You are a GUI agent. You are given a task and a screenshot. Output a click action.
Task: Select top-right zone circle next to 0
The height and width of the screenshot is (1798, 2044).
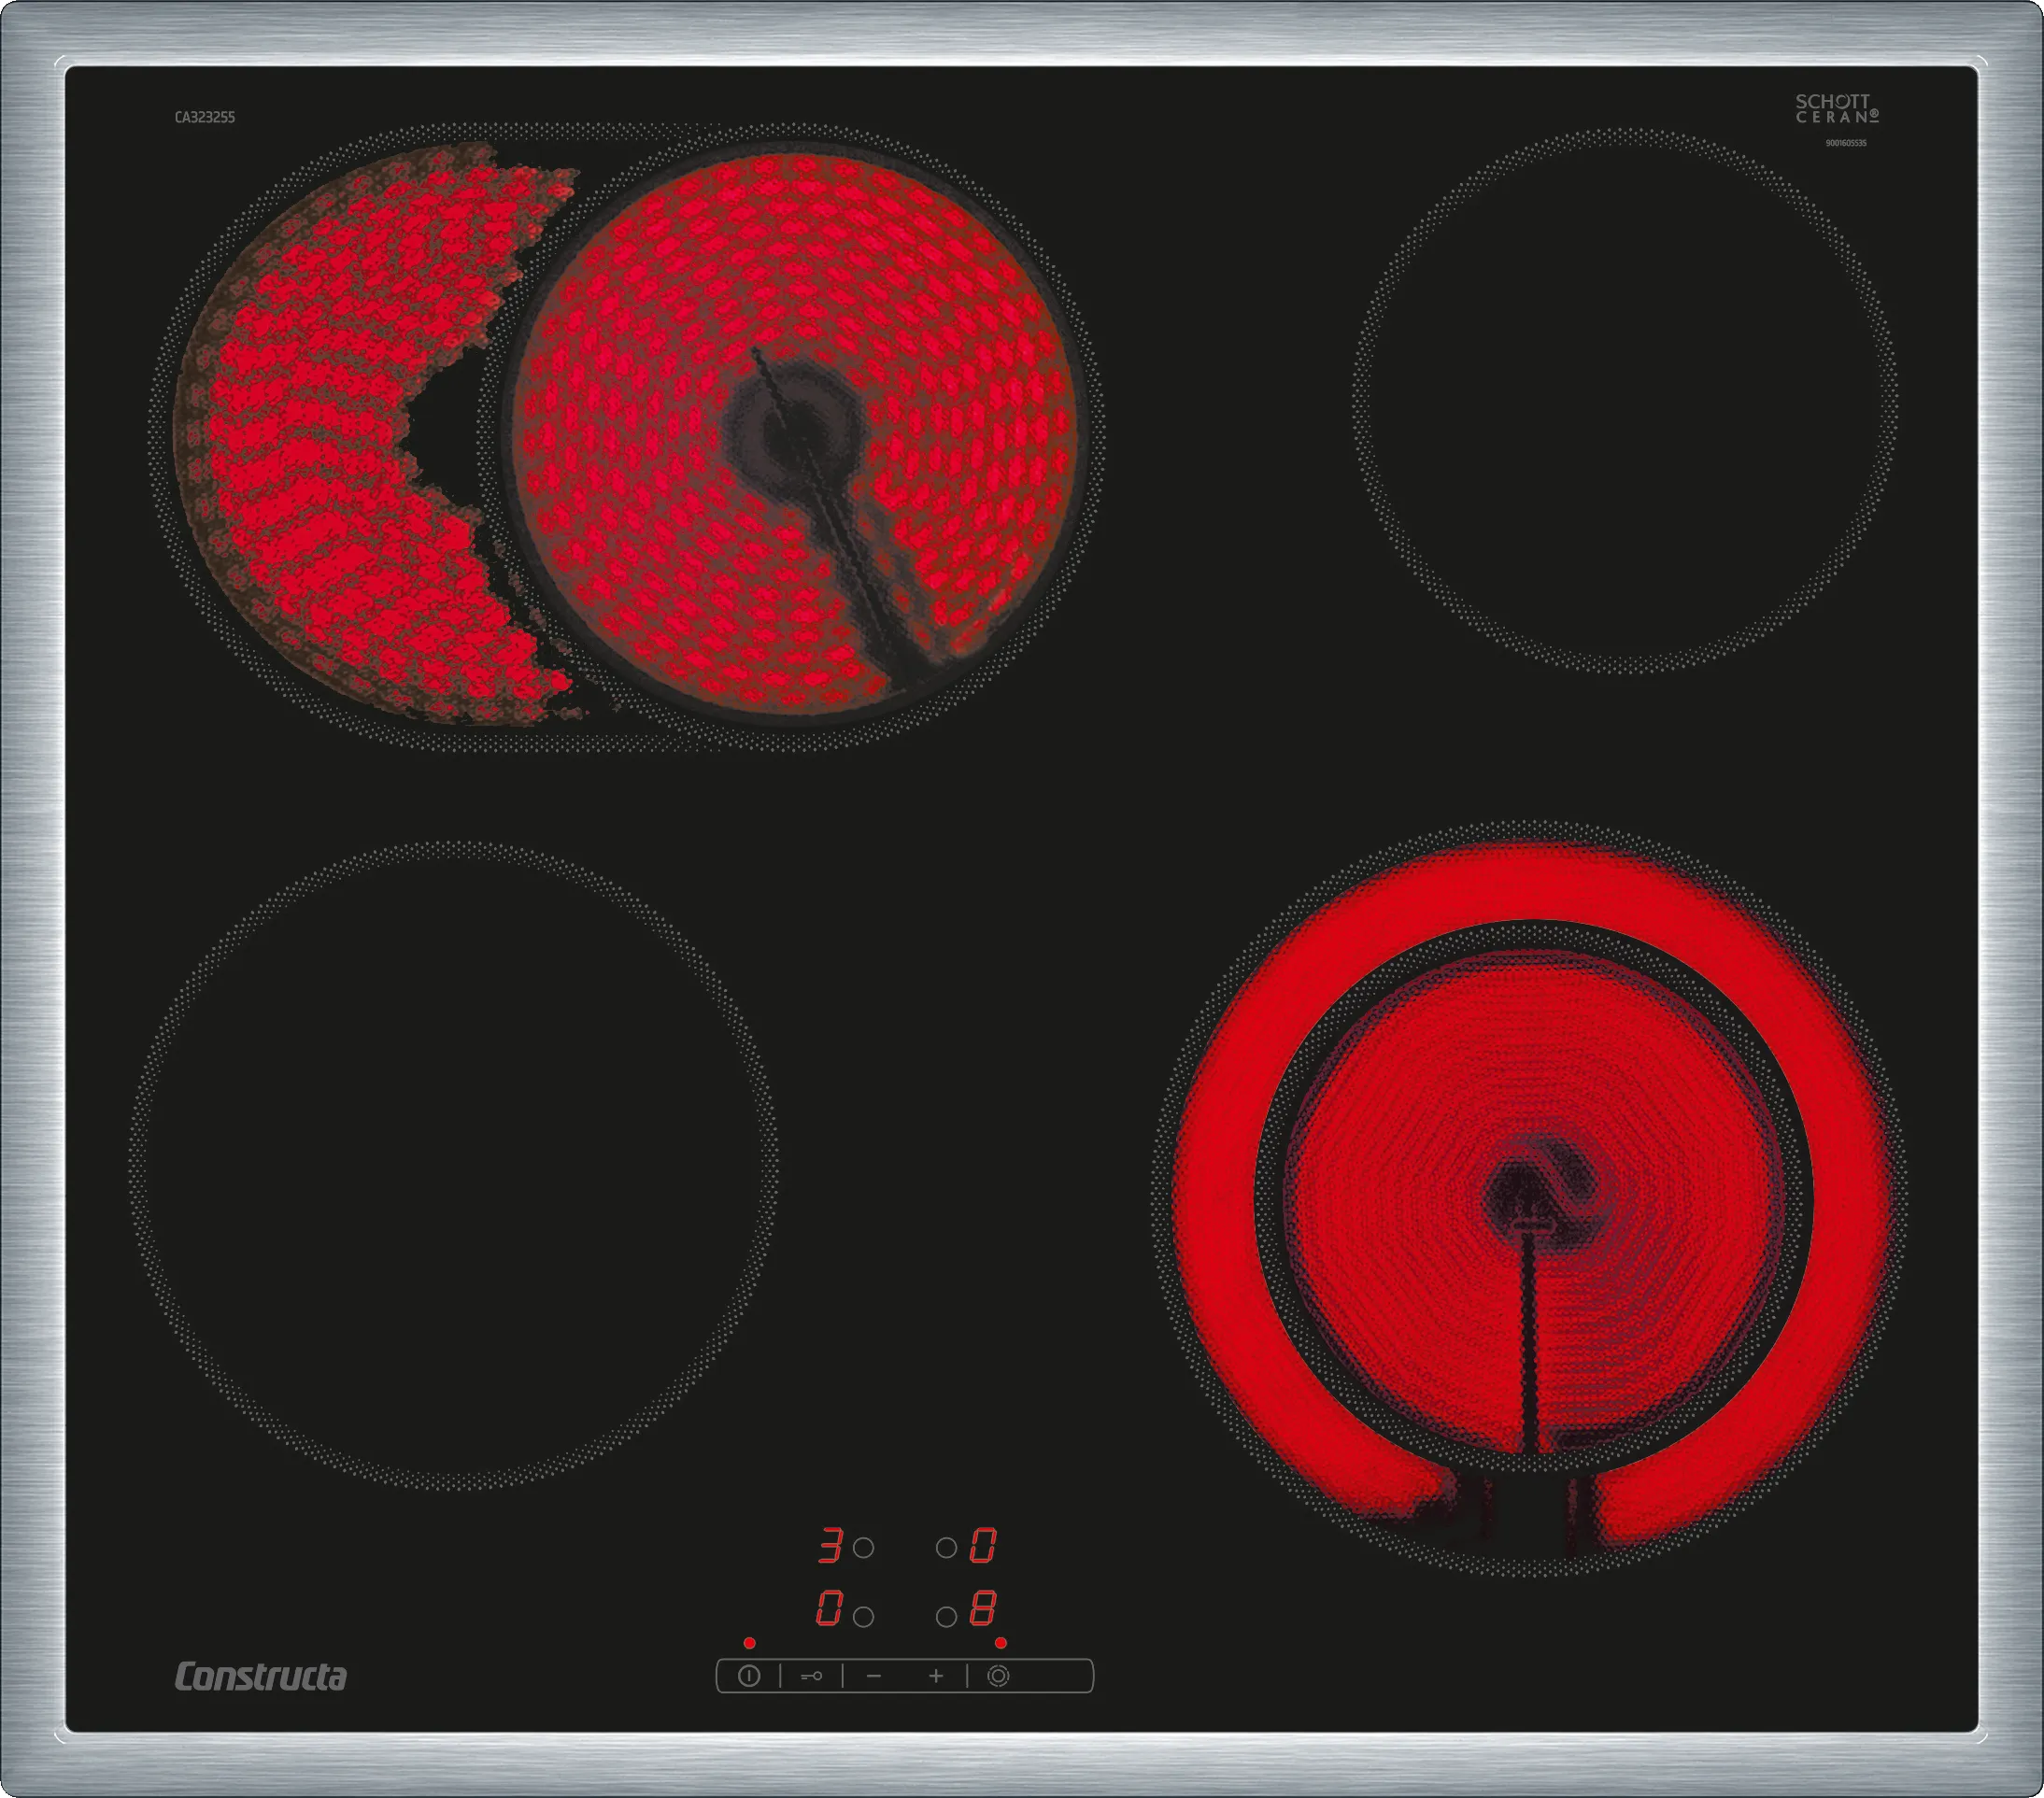click(946, 1548)
